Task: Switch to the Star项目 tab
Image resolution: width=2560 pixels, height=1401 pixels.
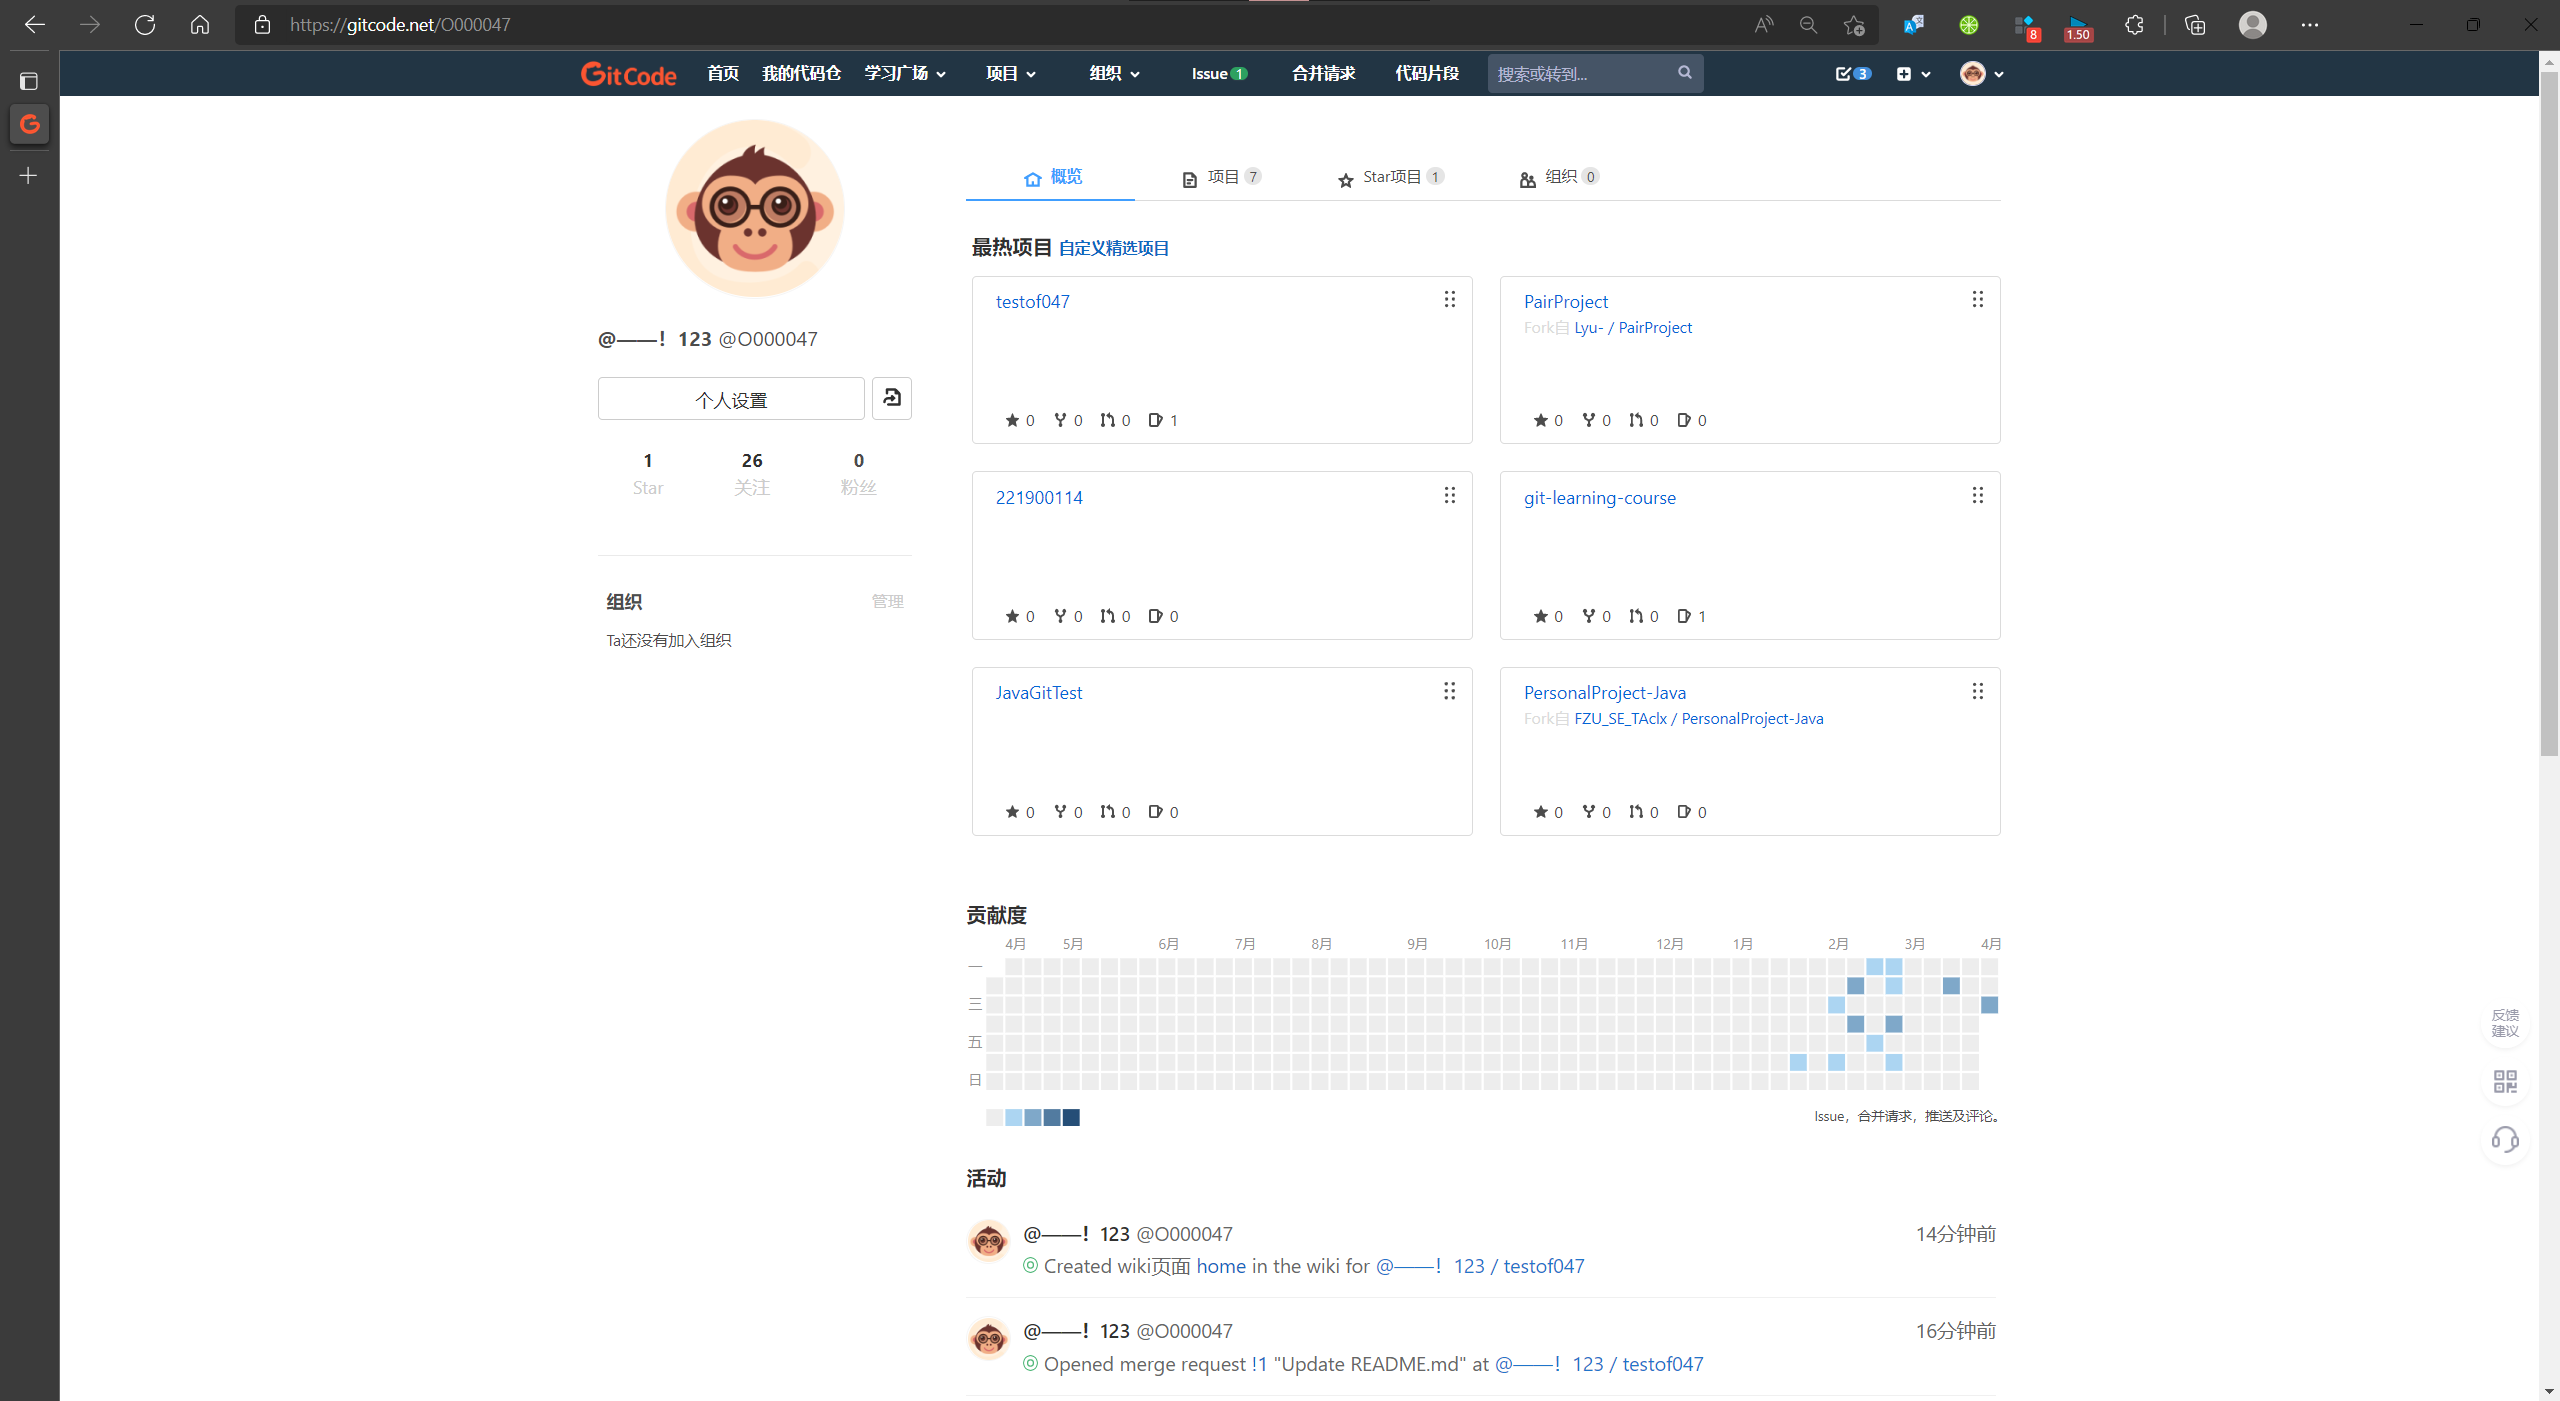Action: tap(1390, 177)
